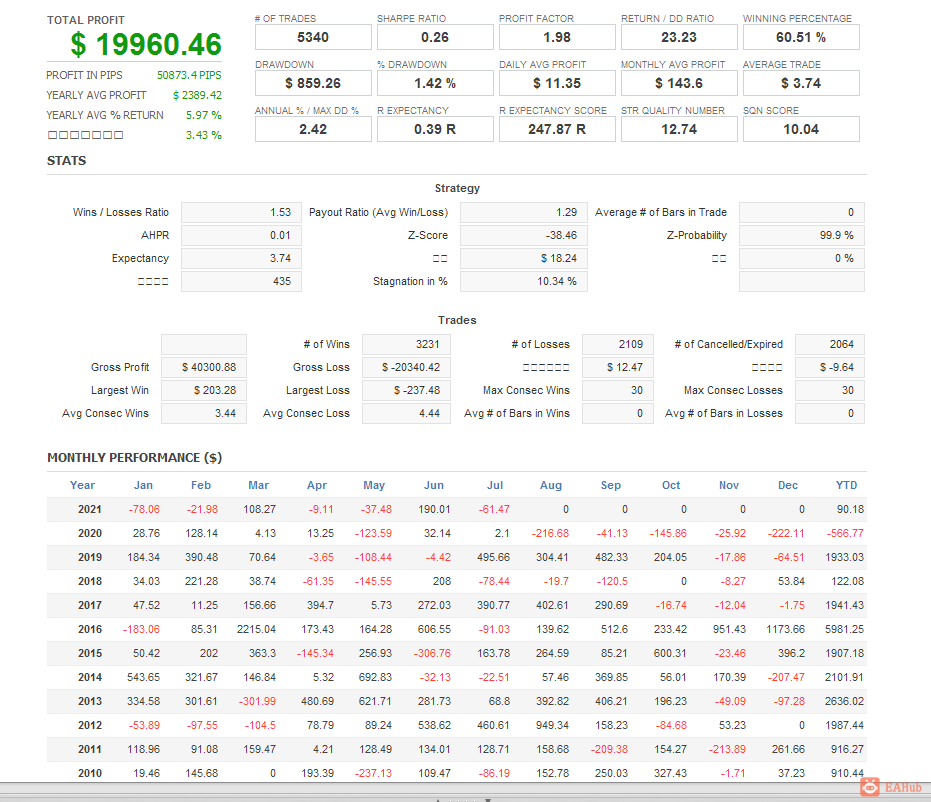Image resolution: width=931 pixels, height=802 pixels.
Task: Select the Sharpe Ratio value box
Action: [435, 37]
